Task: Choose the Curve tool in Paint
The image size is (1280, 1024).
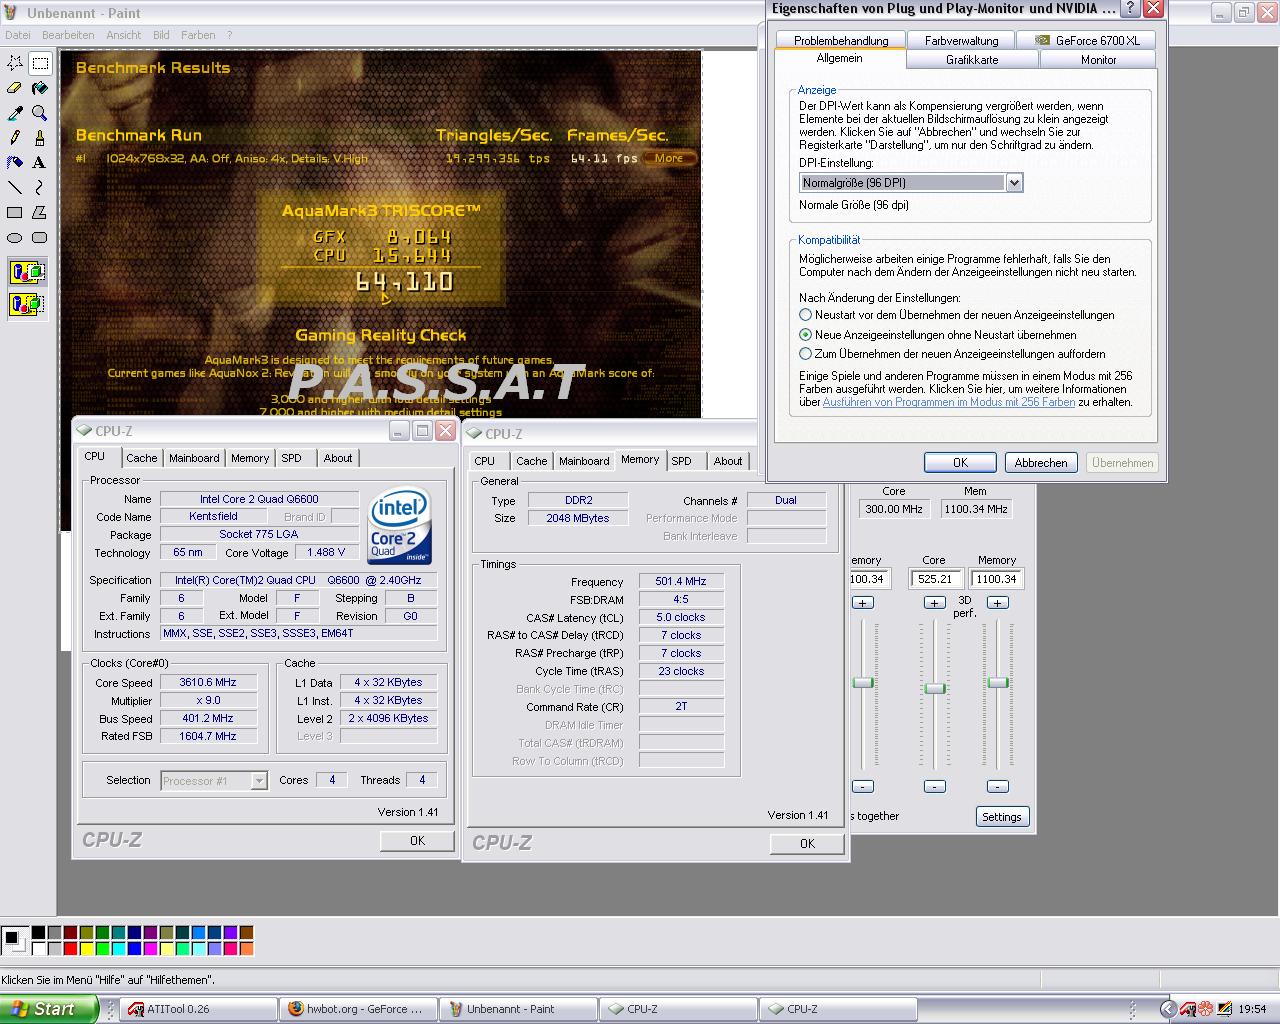Action: click(40, 187)
